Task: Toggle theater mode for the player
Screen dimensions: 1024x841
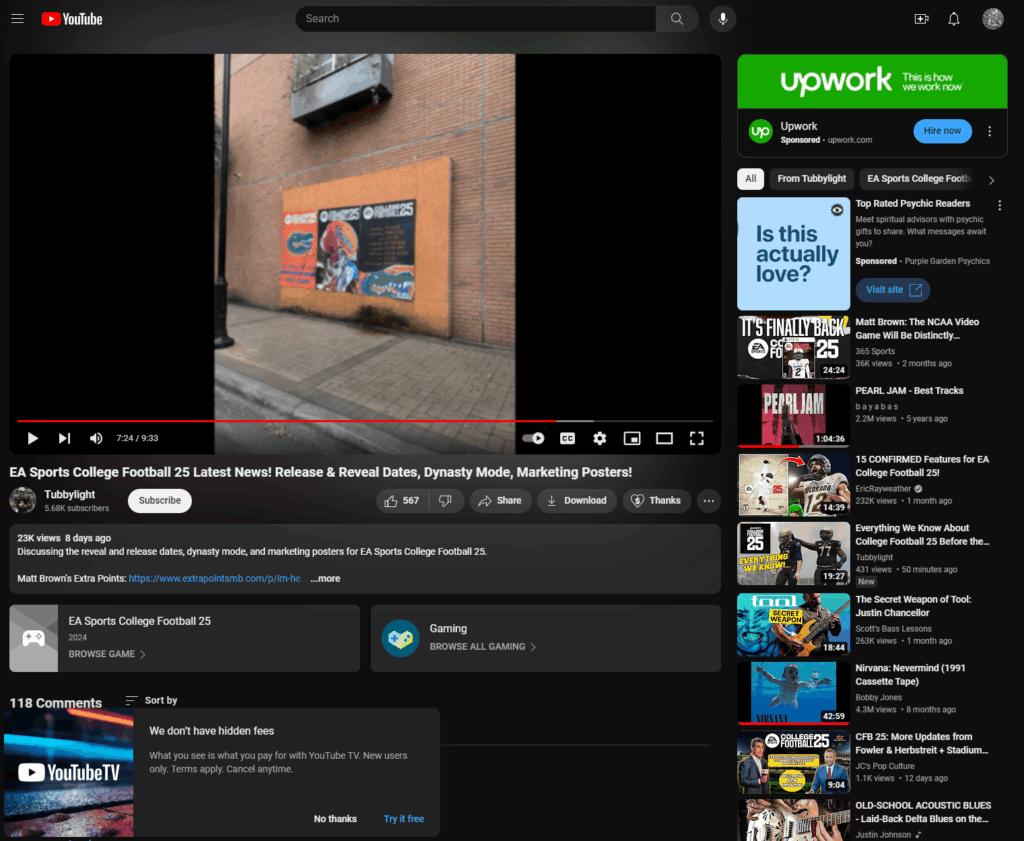Action: 664,438
